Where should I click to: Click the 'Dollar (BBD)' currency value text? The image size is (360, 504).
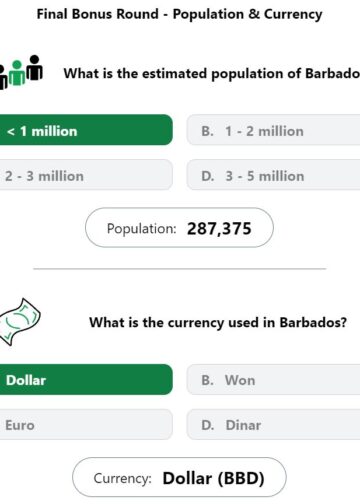click(213, 478)
